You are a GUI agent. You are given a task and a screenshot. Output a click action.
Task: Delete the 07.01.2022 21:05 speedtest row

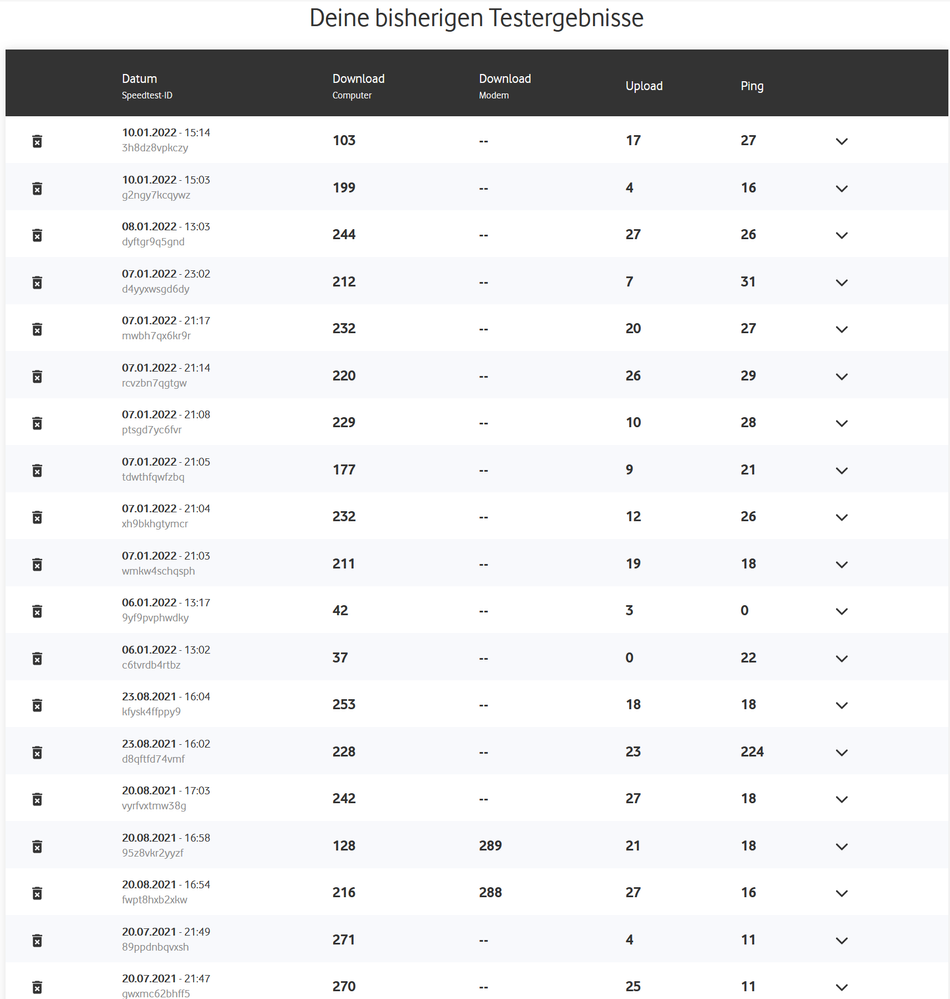(x=37, y=471)
